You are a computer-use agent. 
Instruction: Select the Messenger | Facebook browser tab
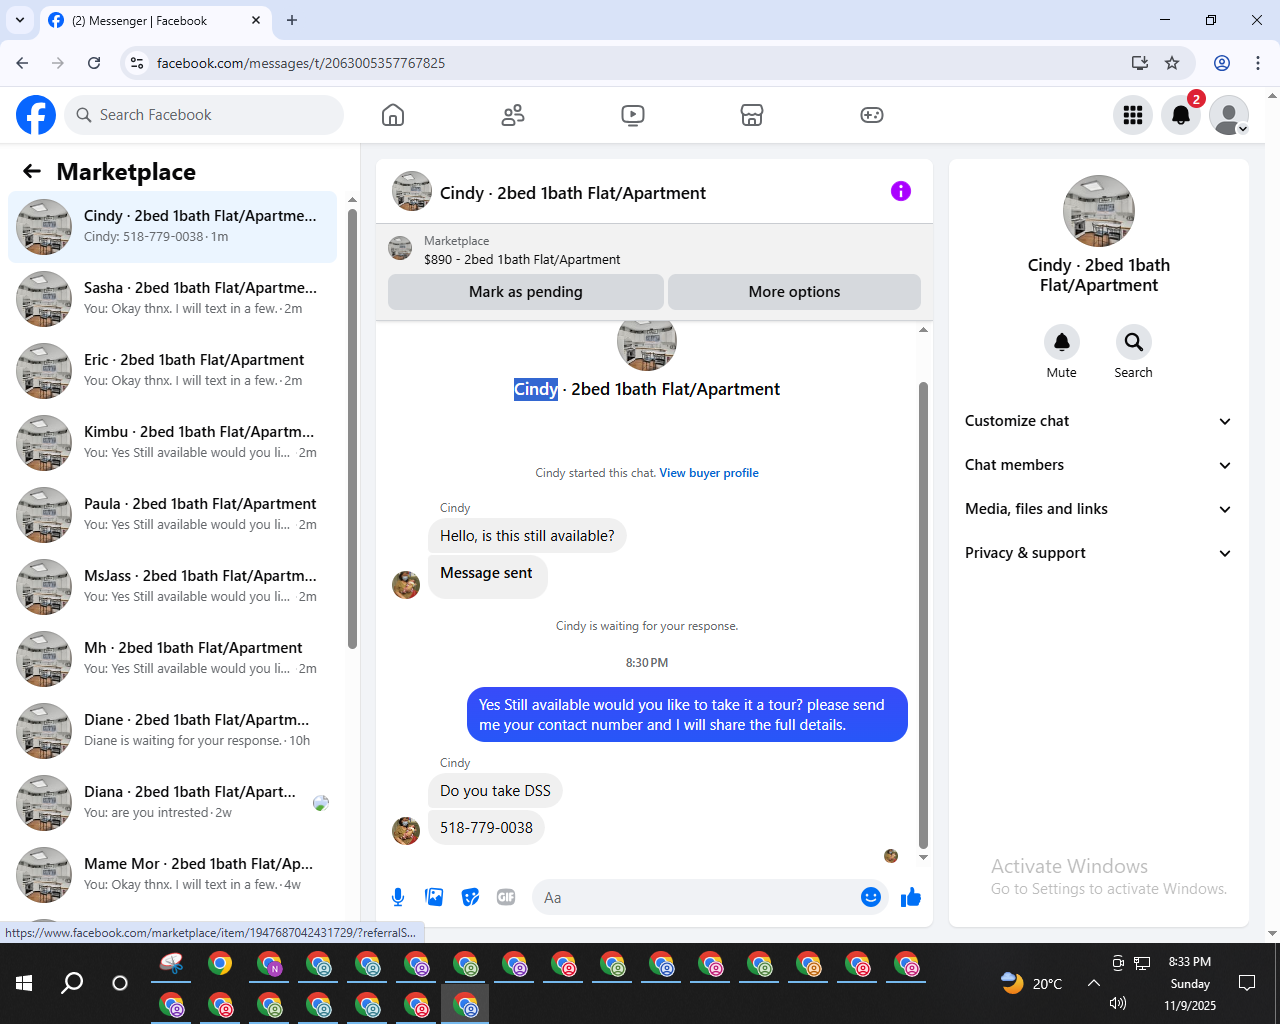pos(155,20)
